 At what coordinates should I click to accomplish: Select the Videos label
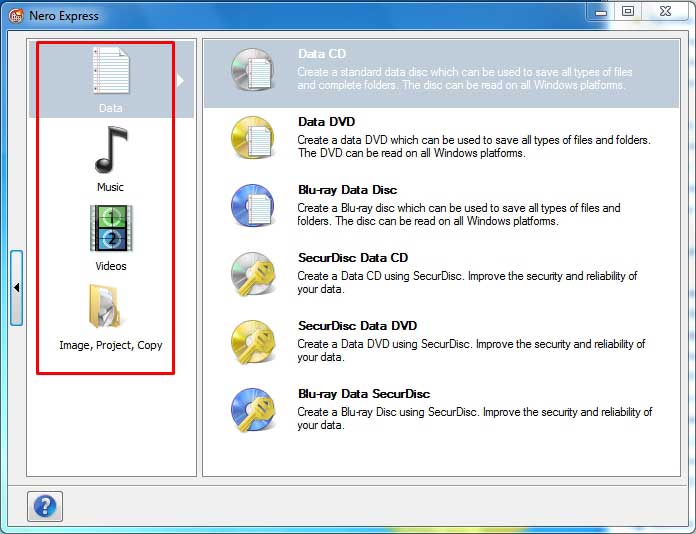[x=111, y=266]
